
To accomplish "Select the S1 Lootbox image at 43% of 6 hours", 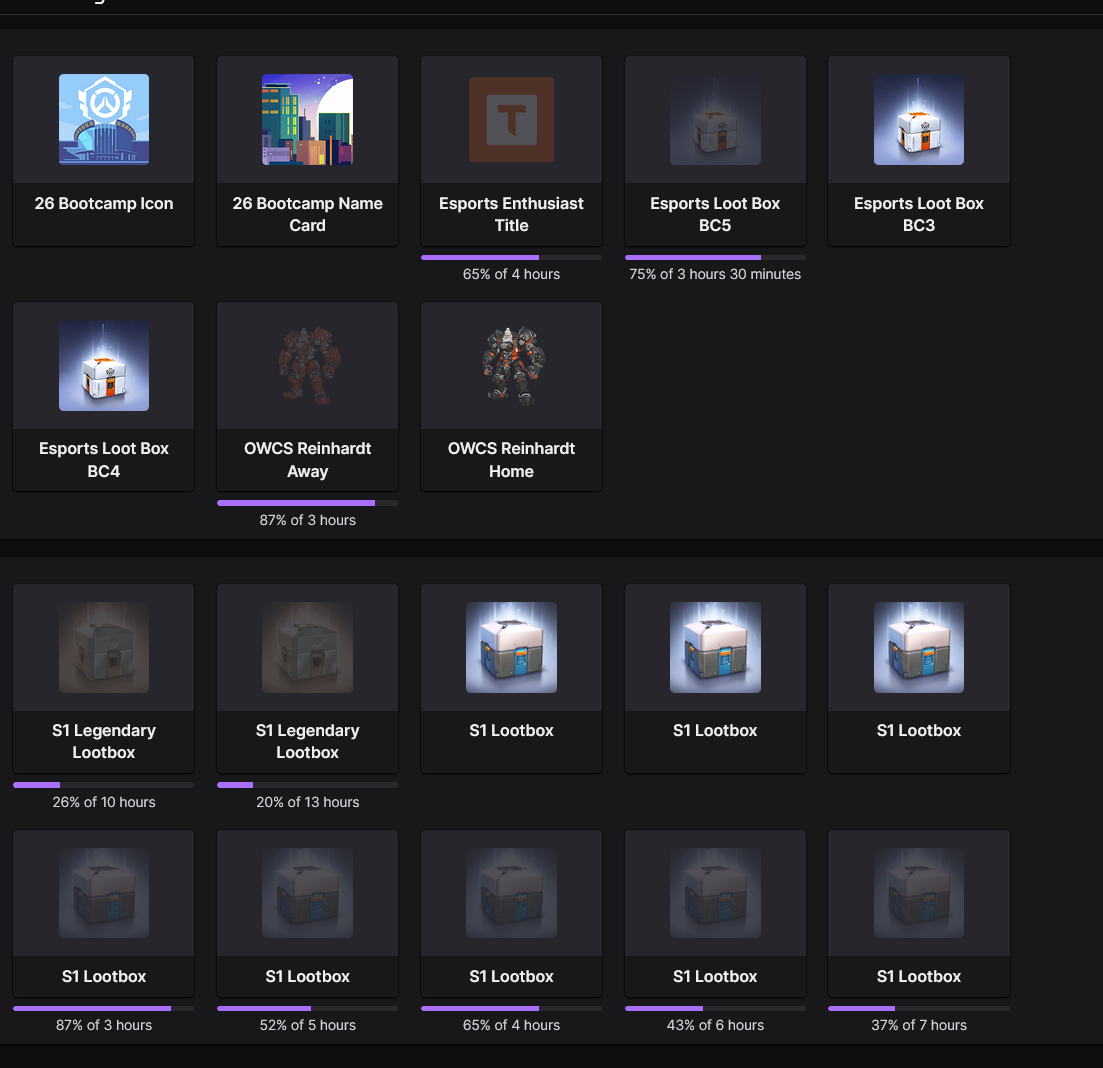I will pos(715,893).
